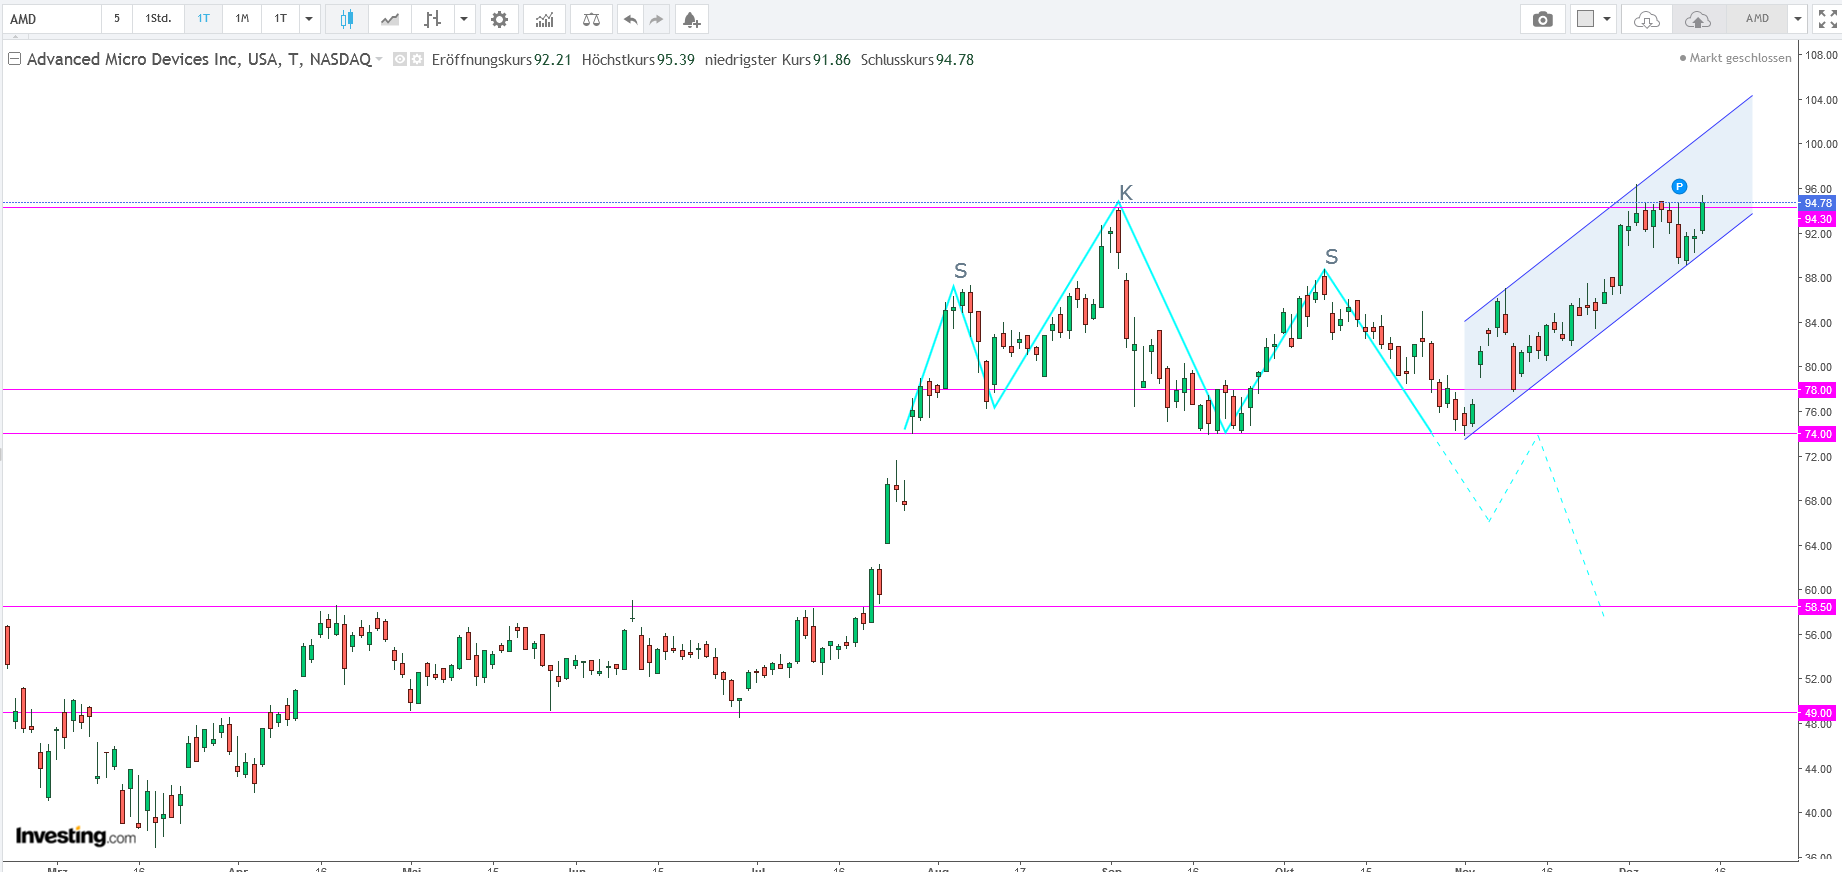Switch to bar chart style

(432, 19)
